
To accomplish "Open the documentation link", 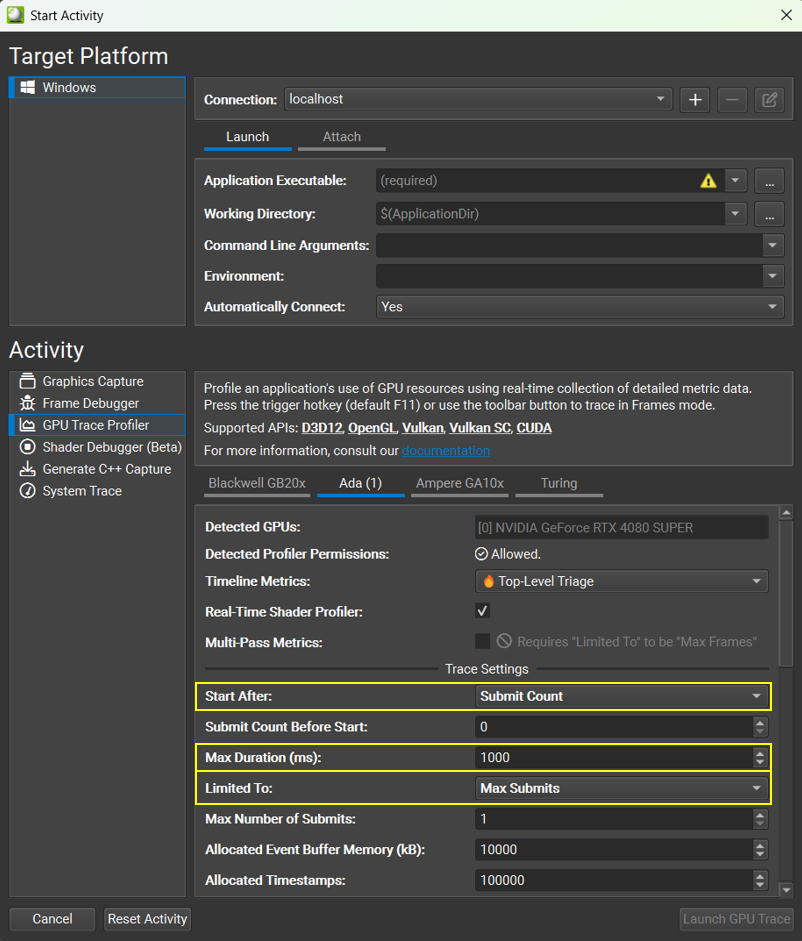I will tap(446, 451).
